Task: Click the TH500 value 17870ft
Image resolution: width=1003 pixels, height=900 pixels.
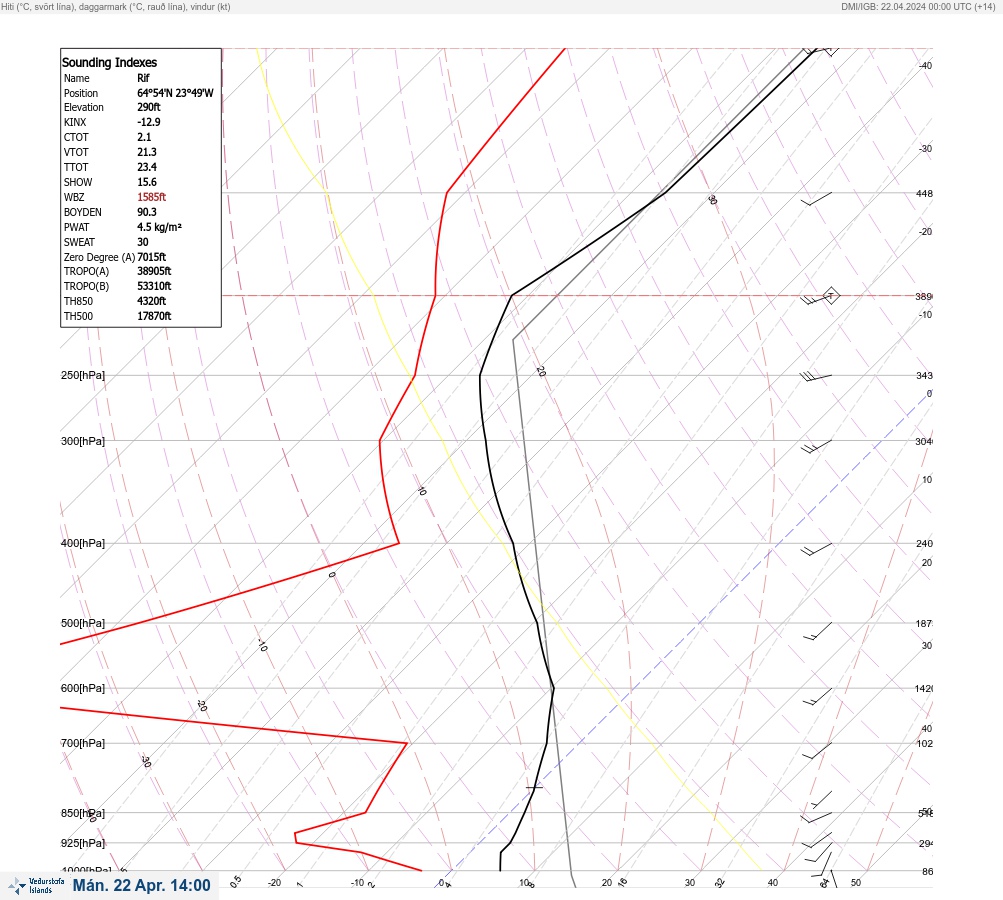Action: pyautogui.click(x=154, y=316)
